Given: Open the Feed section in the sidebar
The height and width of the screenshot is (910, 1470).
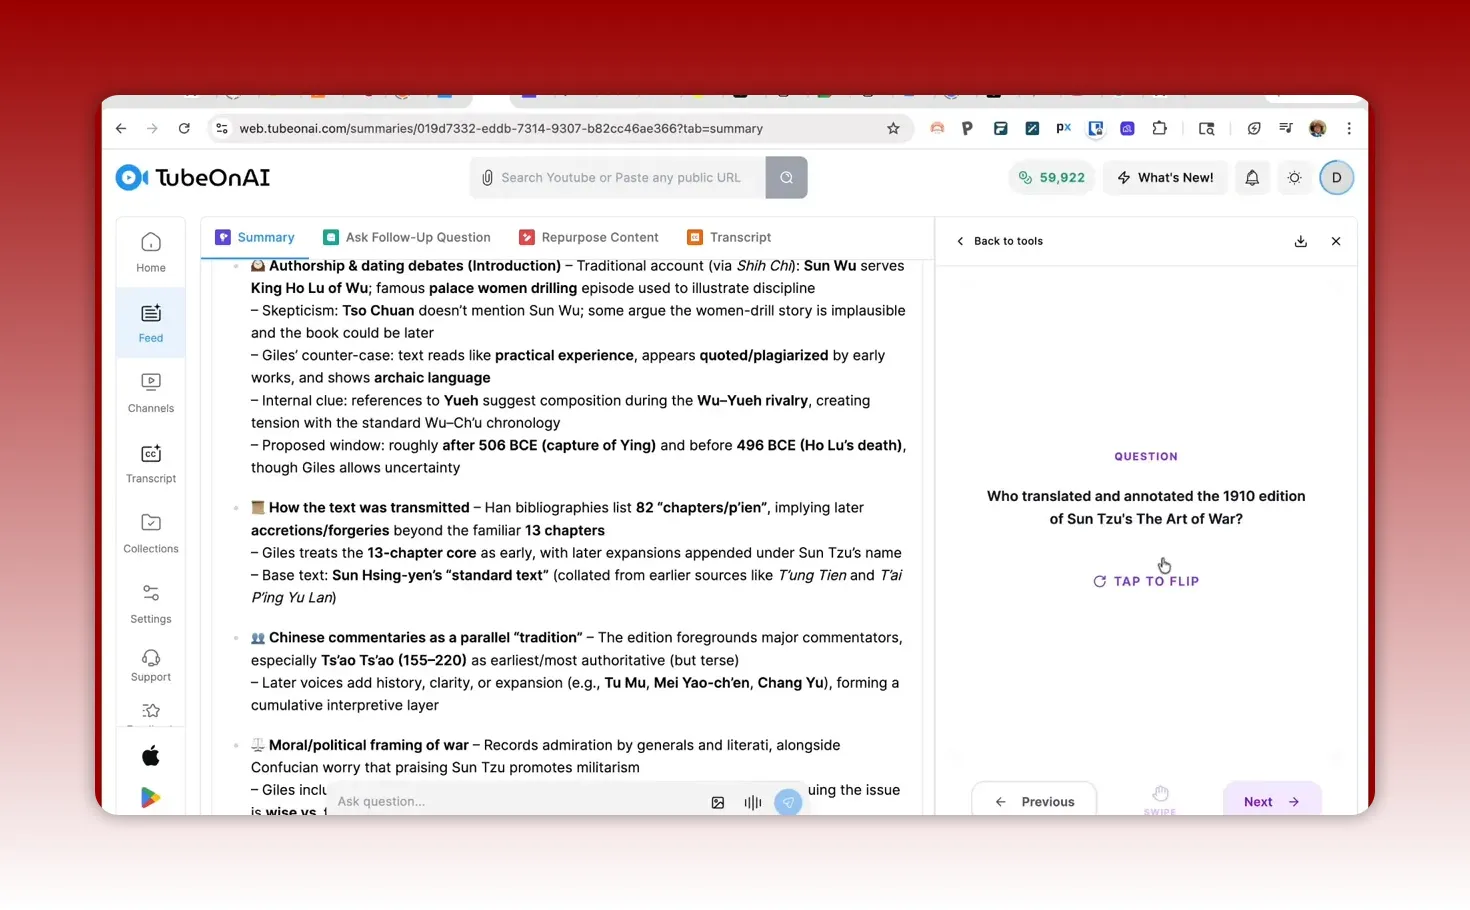Looking at the screenshot, I should point(150,322).
